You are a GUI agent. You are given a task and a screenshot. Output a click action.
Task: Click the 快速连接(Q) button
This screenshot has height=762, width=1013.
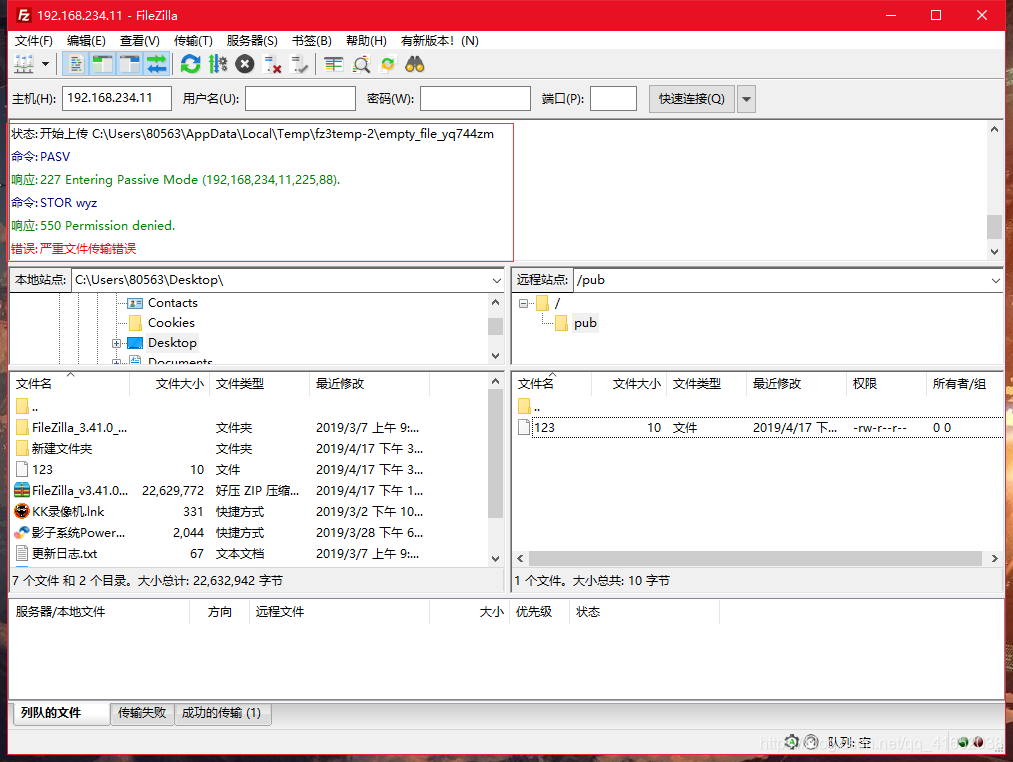point(692,99)
